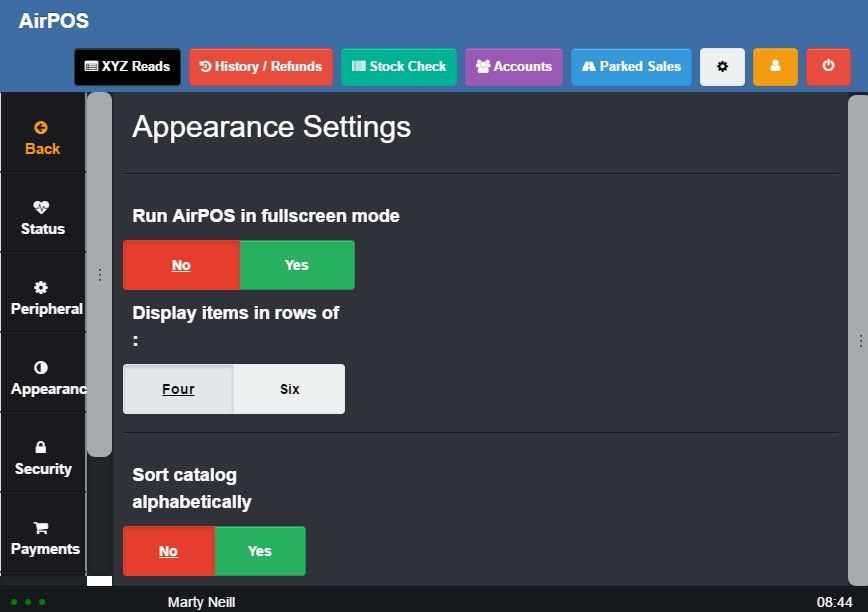Set Sort catalog alphabetically to Yes

click(x=259, y=551)
